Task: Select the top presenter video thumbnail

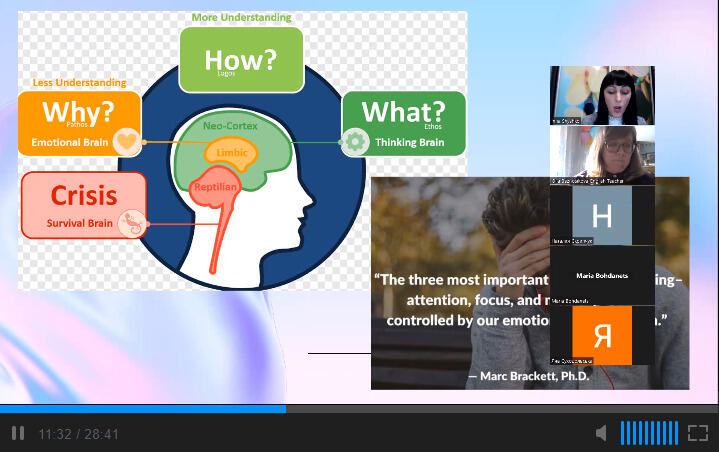Action: [x=602, y=95]
